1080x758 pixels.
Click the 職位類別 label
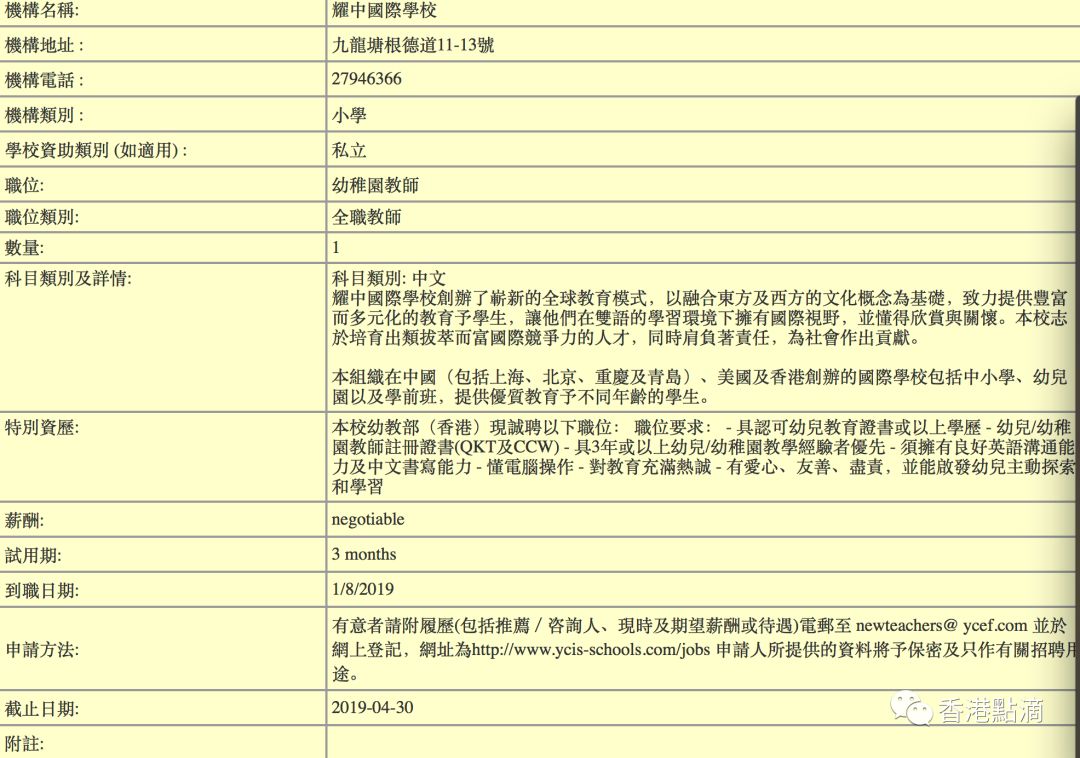pos(41,218)
